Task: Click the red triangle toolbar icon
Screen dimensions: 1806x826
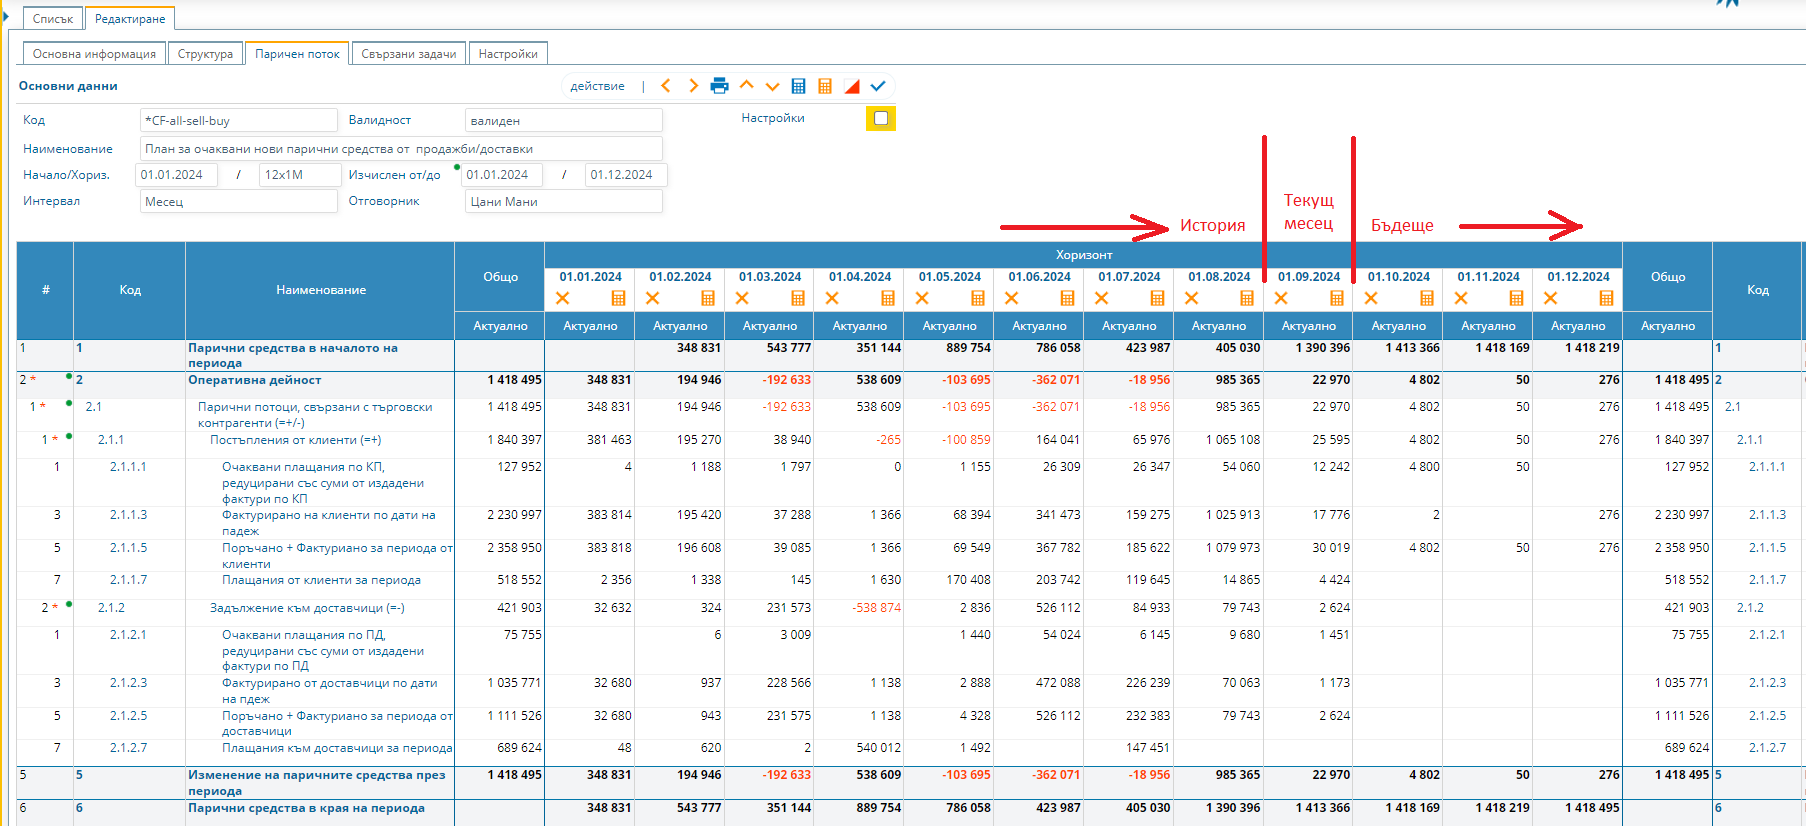Action: click(852, 86)
